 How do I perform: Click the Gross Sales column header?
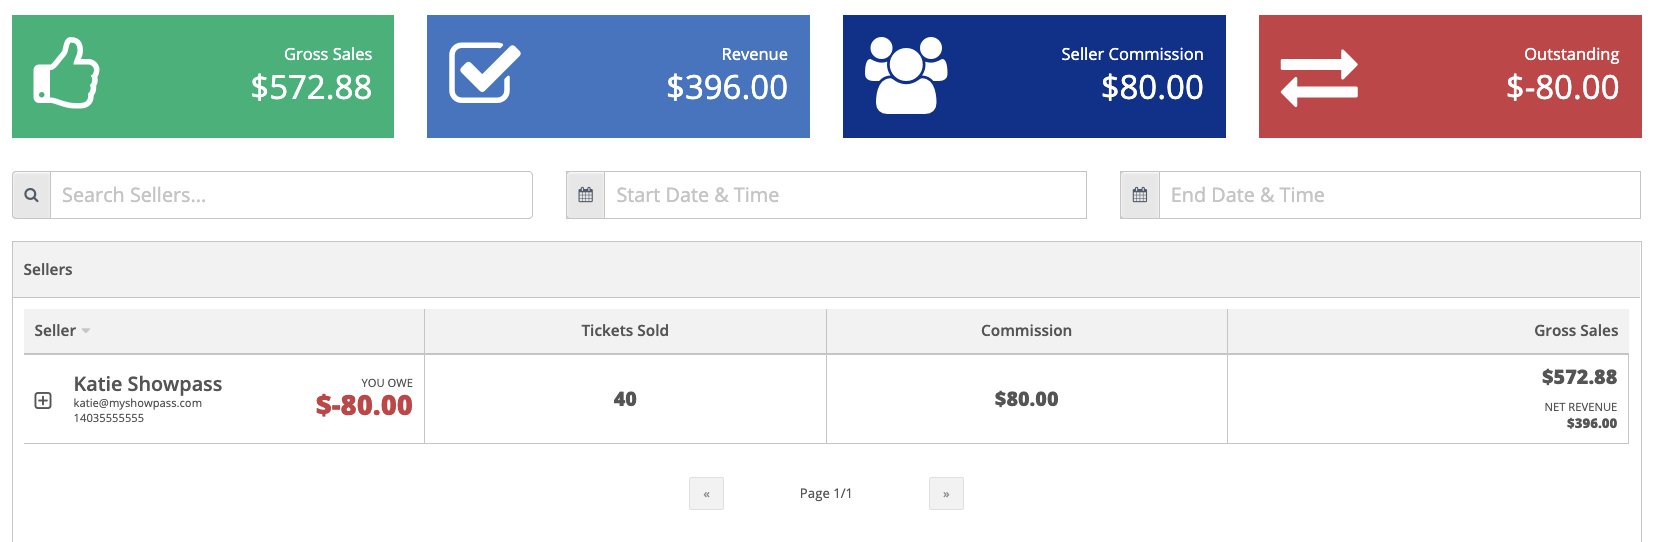(x=1576, y=331)
